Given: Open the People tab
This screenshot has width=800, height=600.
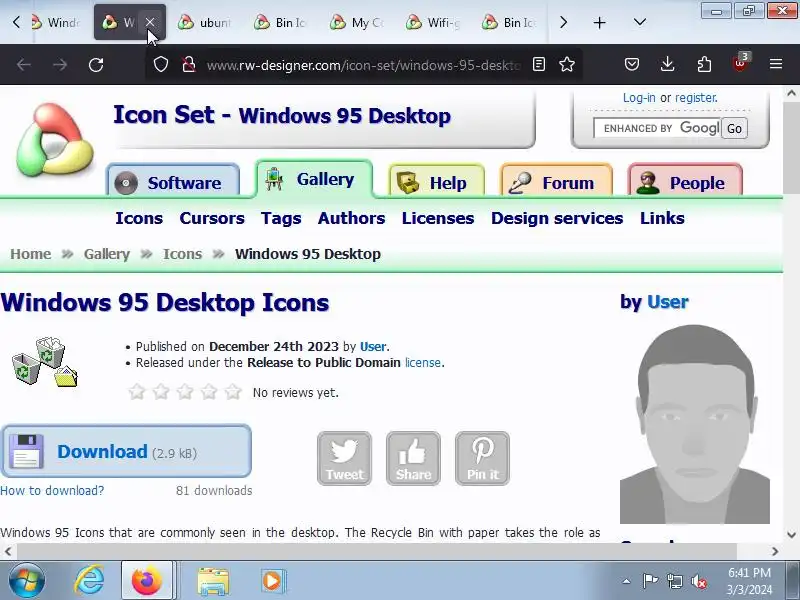Looking at the screenshot, I should [x=685, y=180].
